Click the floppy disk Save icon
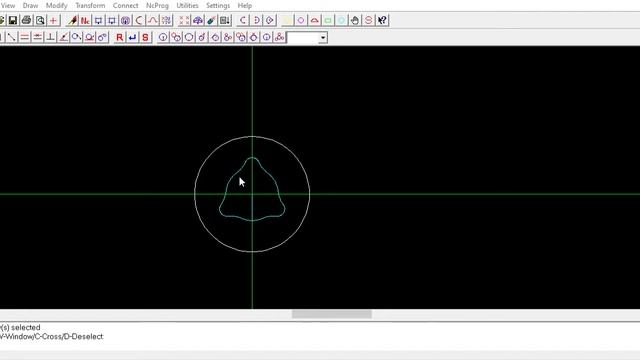 (13, 20)
